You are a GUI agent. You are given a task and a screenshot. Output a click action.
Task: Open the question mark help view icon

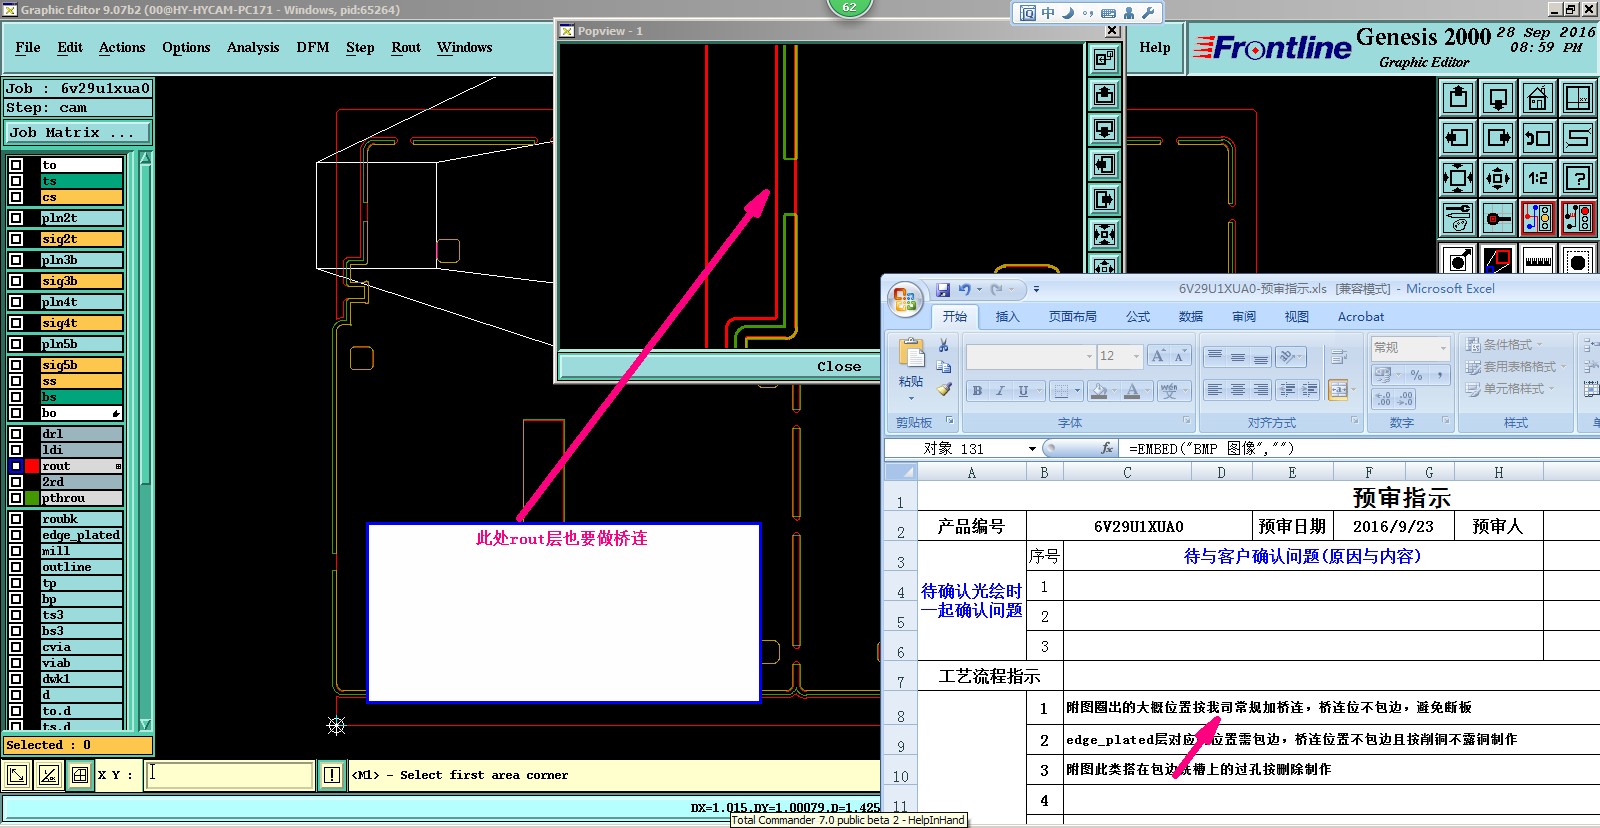point(1577,178)
